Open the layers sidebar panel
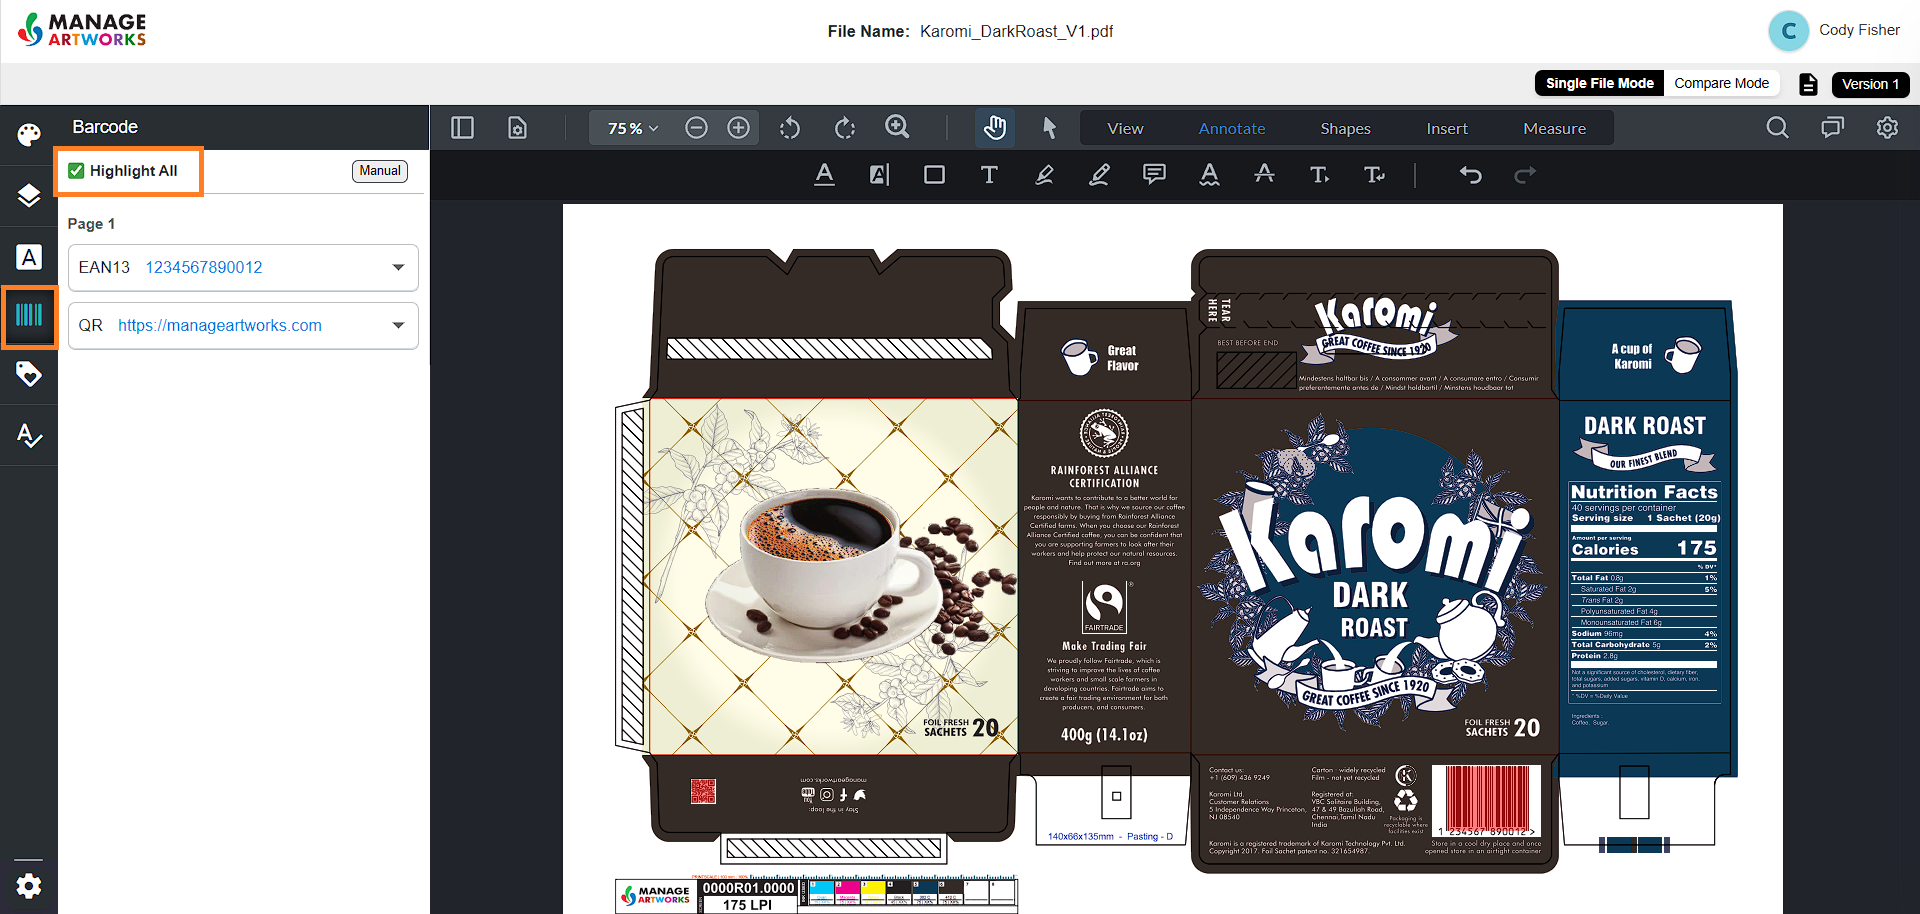Viewport: 1920px width, 914px height. (29, 195)
